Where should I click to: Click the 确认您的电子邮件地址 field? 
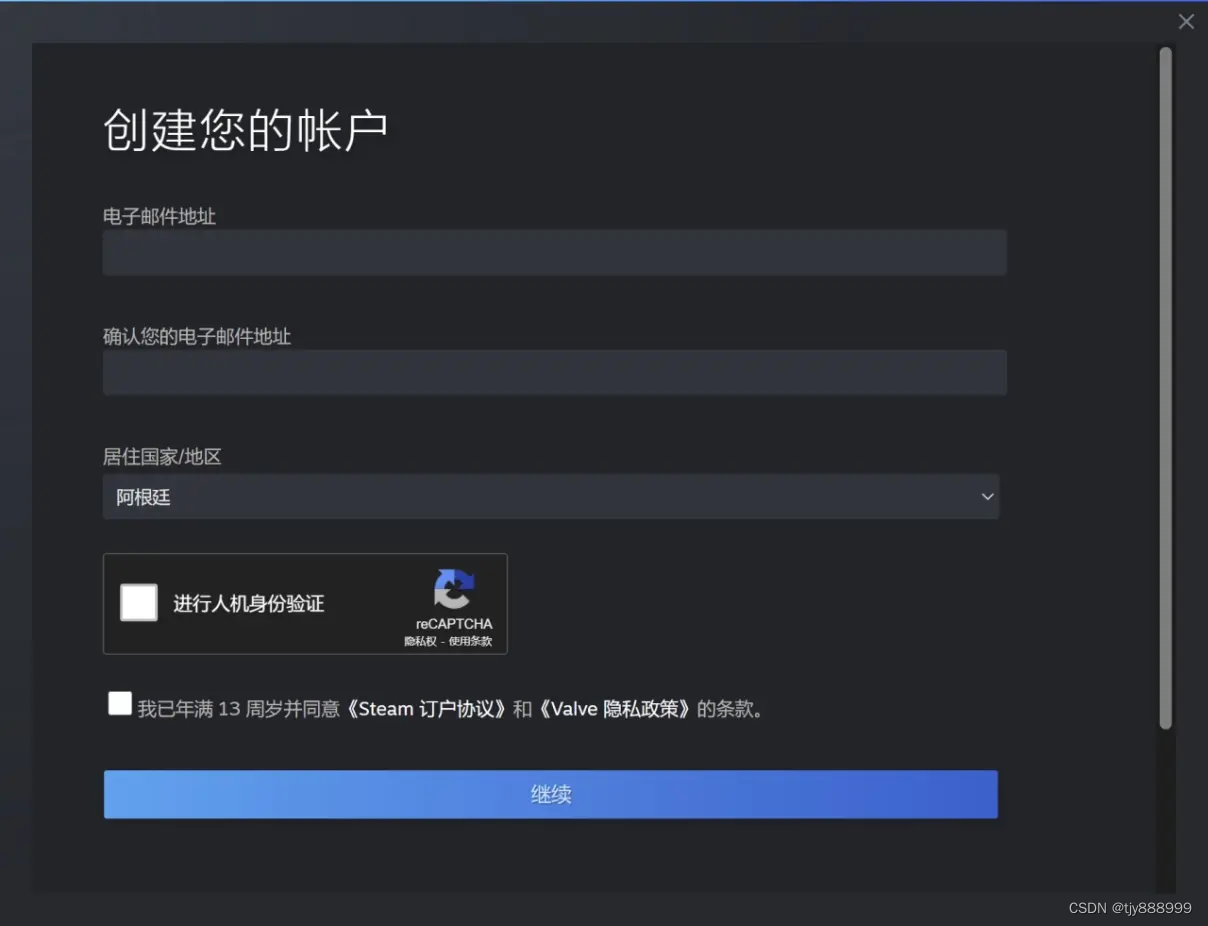(x=554, y=372)
